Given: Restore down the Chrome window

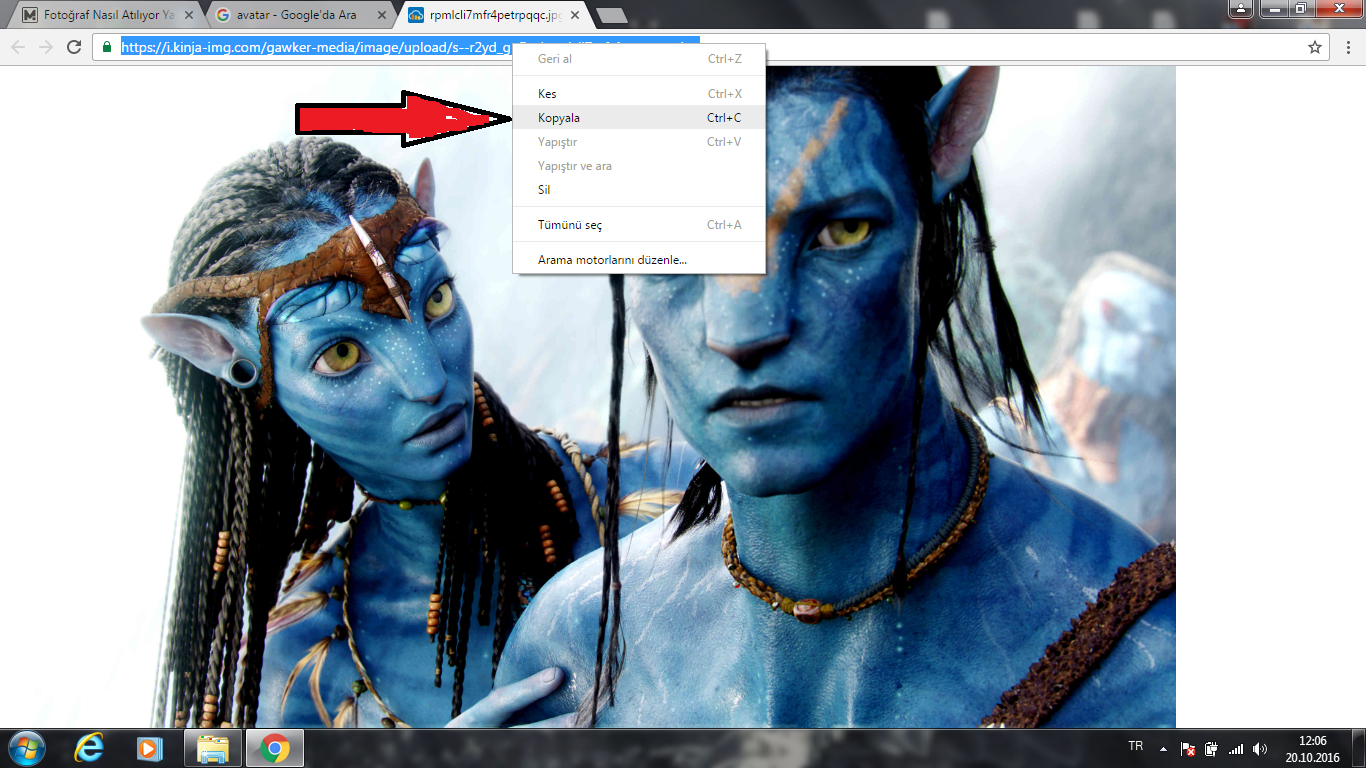Looking at the screenshot, I should pos(1300,8).
